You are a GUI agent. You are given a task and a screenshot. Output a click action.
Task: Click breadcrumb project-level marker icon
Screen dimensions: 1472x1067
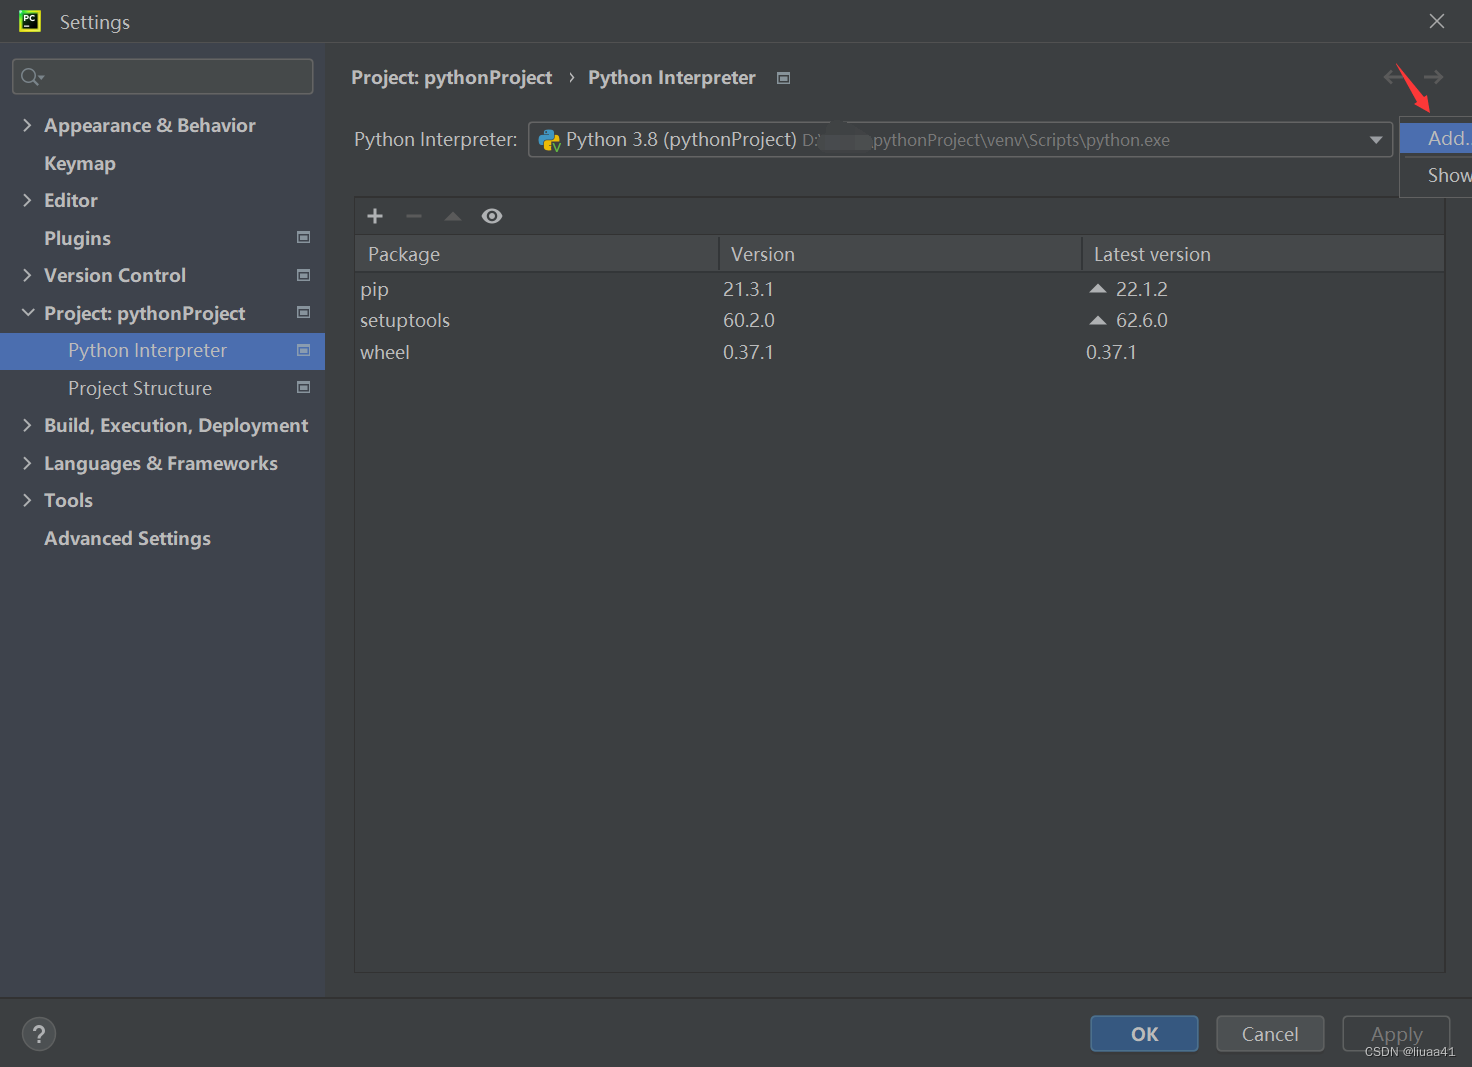tap(784, 78)
